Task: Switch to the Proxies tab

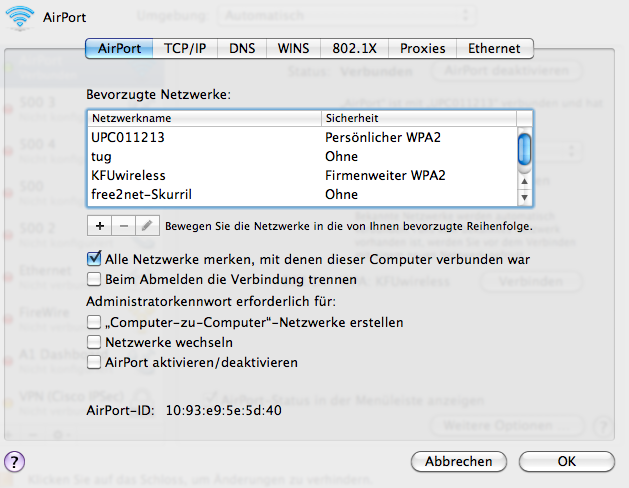Action: [422, 49]
